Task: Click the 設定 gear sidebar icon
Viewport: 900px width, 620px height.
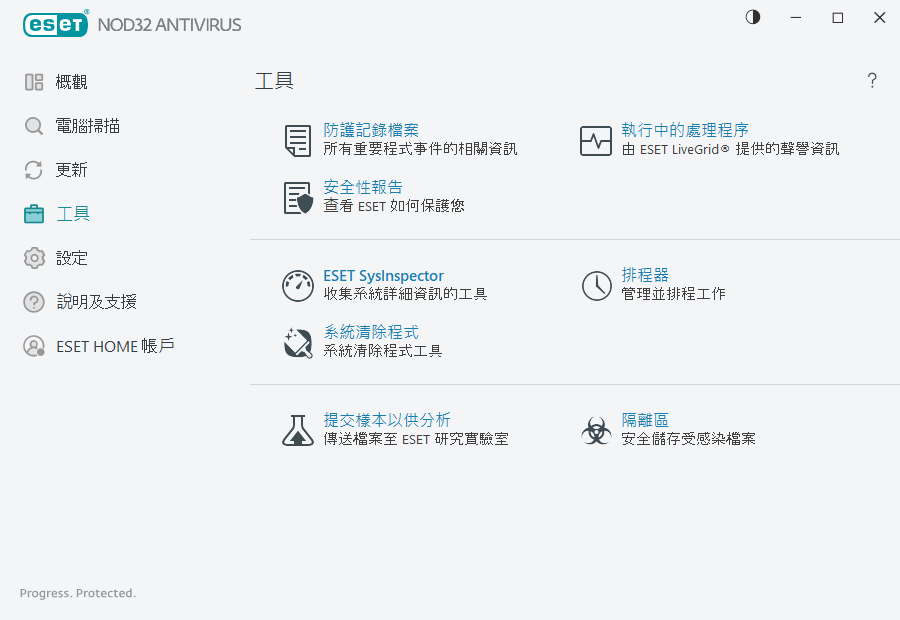Action: tap(34, 258)
